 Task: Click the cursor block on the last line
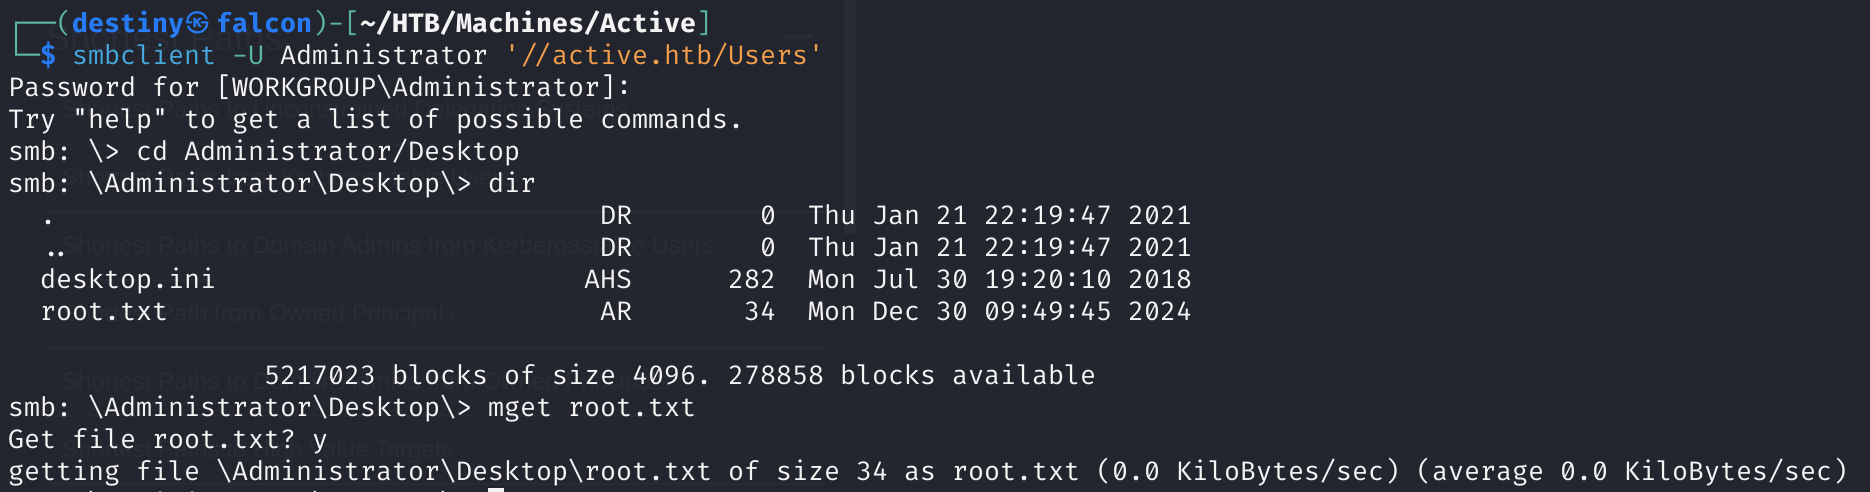(496, 489)
